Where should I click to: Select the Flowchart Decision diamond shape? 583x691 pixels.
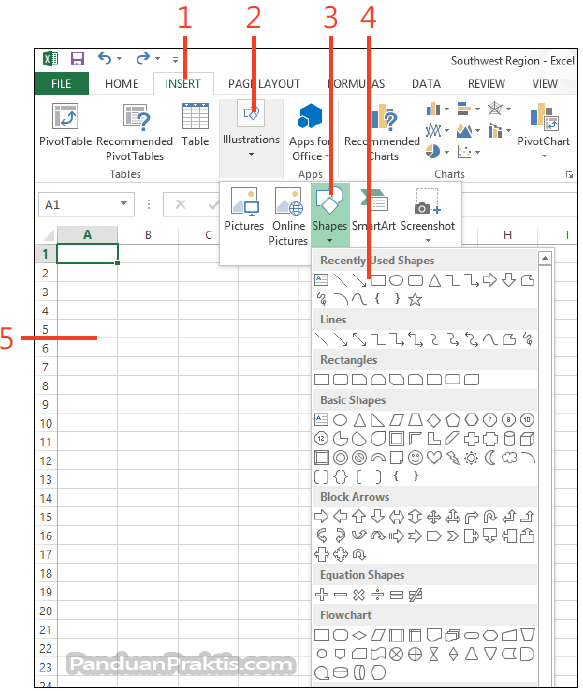(359, 635)
